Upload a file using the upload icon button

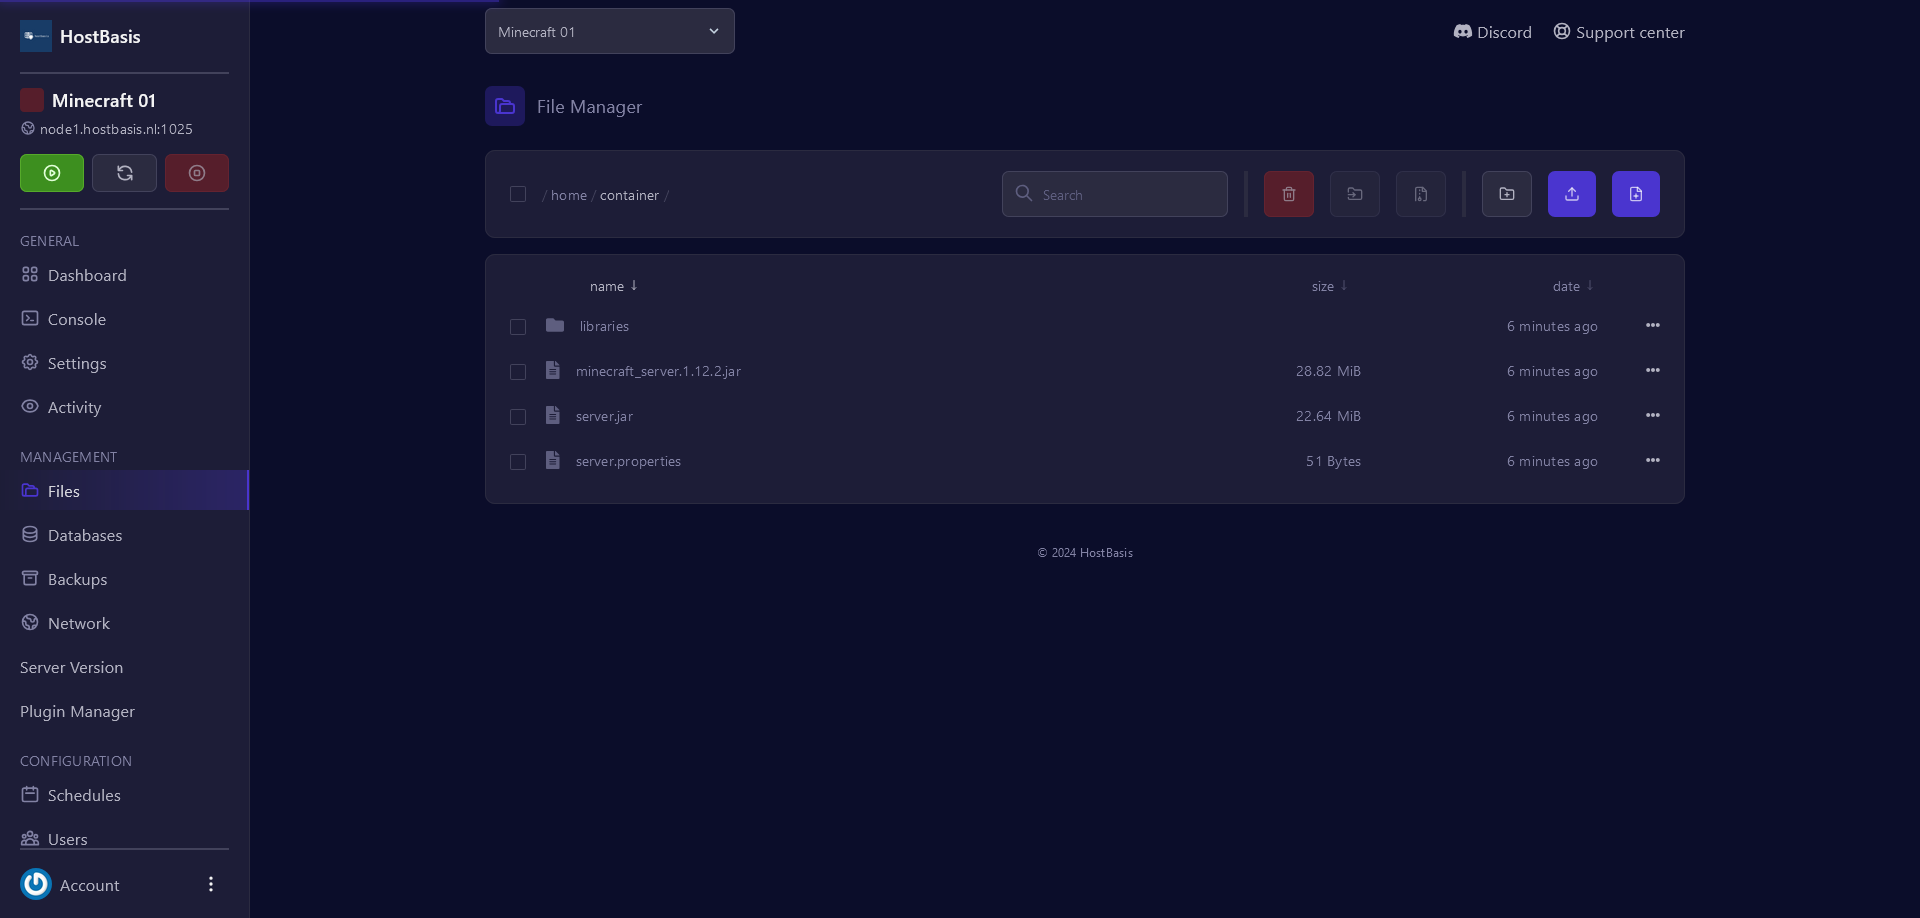click(1572, 194)
